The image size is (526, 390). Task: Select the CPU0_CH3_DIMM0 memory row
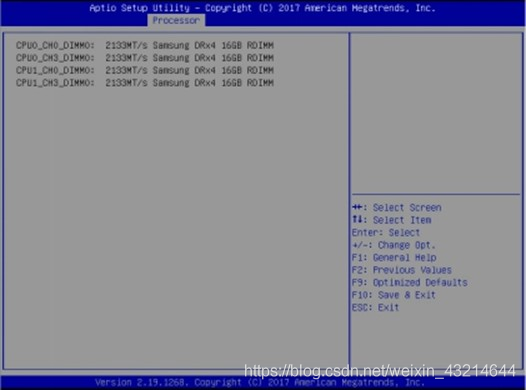point(145,58)
